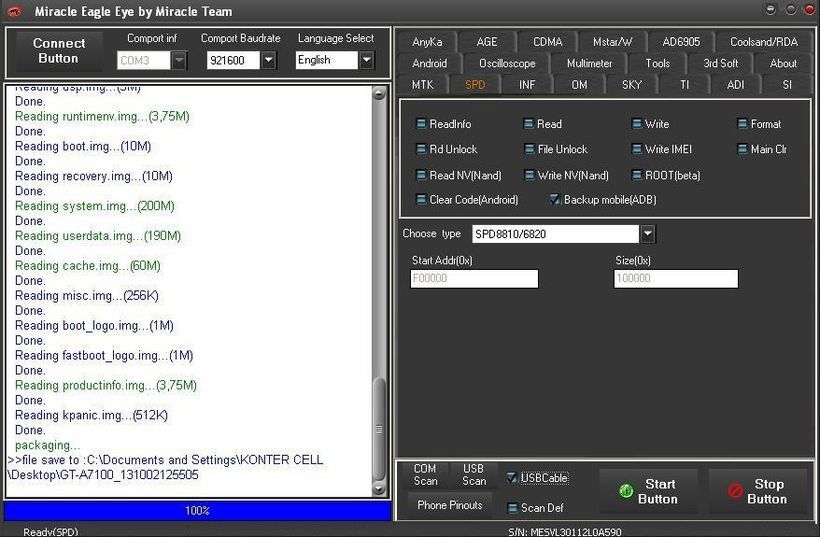820x537 pixels.
Task: Click the 100% progress bar
Action: (197, 510)
